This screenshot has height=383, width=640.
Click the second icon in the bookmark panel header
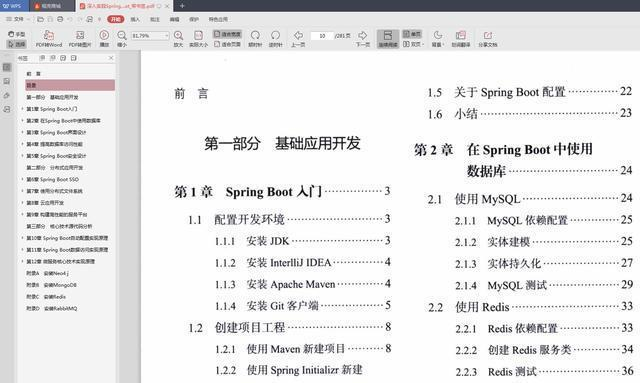click(x=53, y=58)
